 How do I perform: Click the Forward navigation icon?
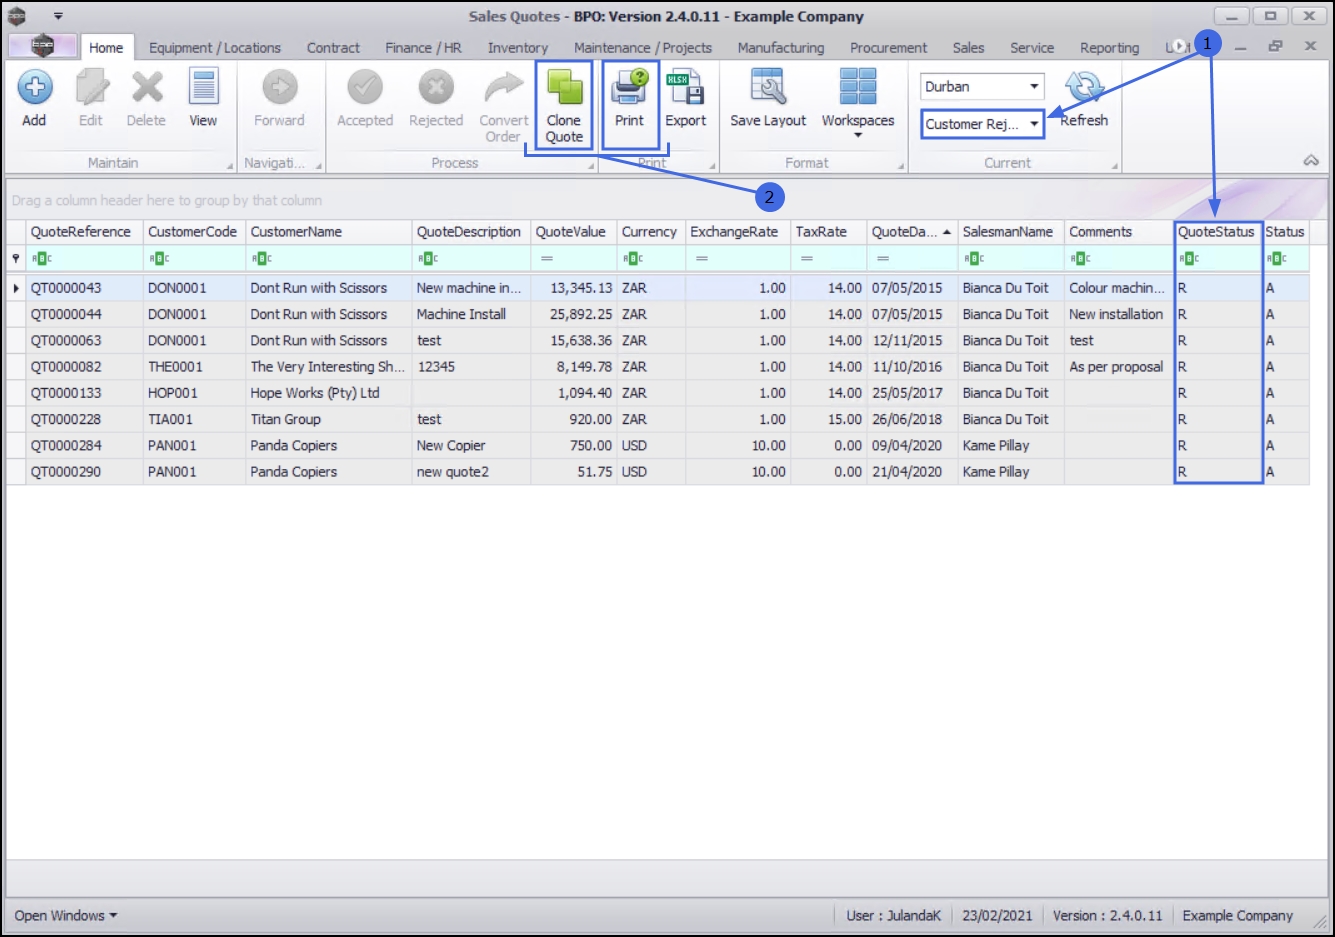click(x=279, y=88)
